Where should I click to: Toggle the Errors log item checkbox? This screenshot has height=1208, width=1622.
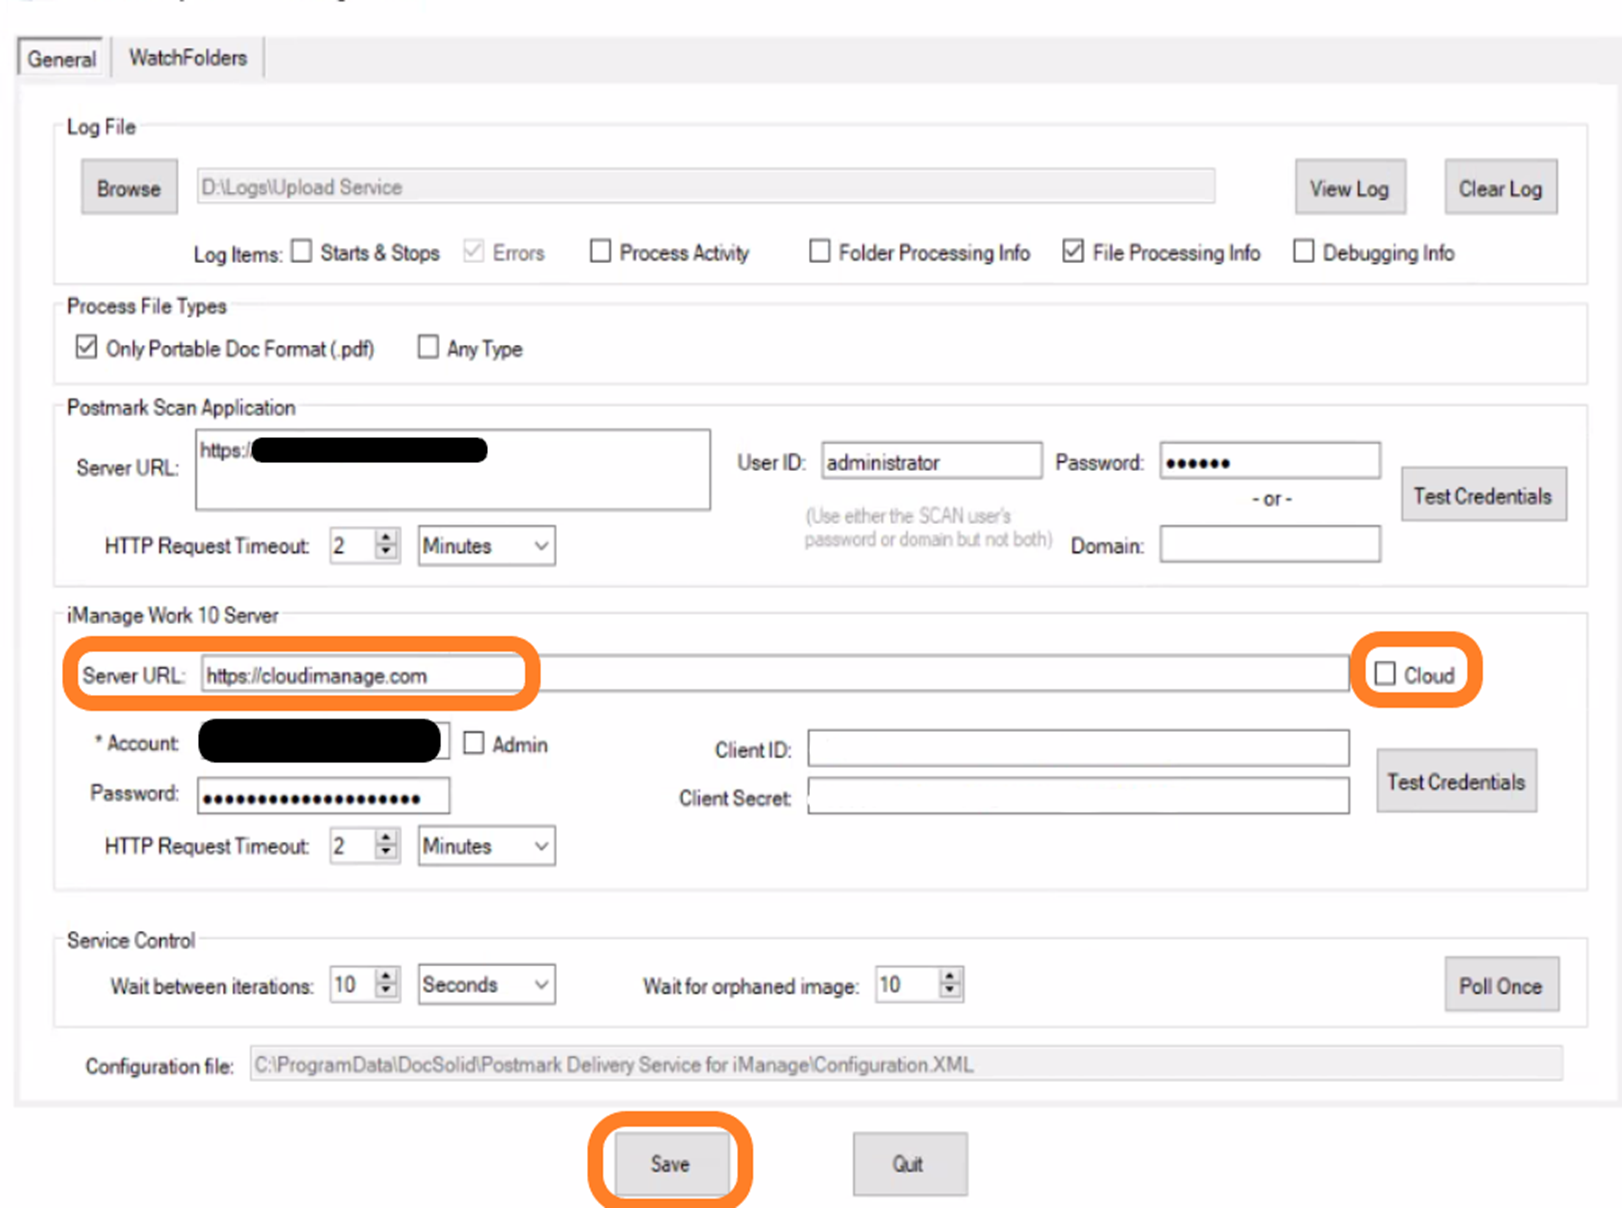pos(474,251)
